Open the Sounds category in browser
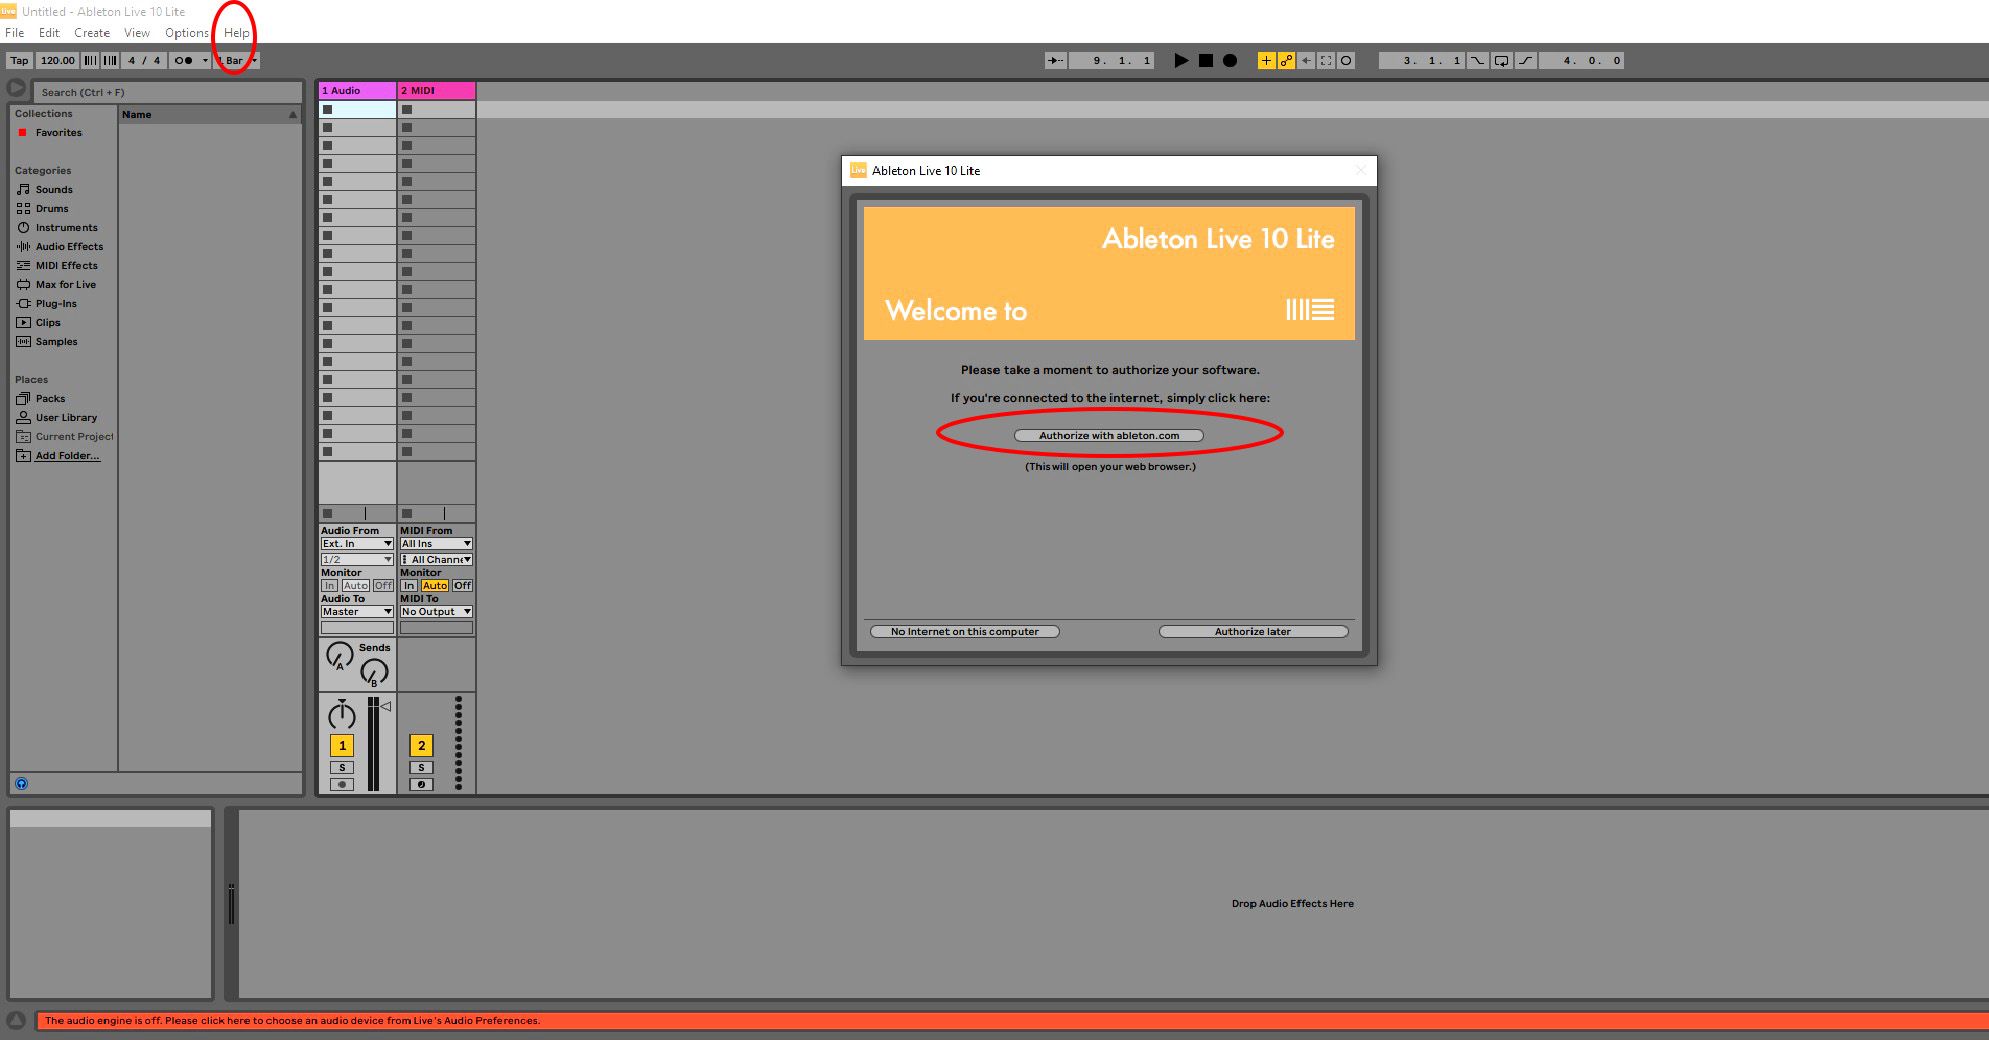This screenshot has height=1040, width=1989. [54, 190]
